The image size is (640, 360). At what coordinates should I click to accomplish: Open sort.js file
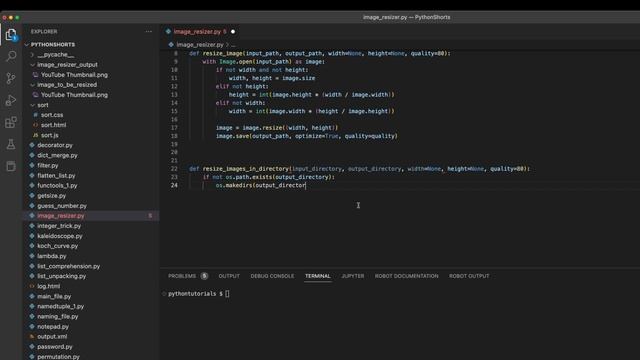49,135
